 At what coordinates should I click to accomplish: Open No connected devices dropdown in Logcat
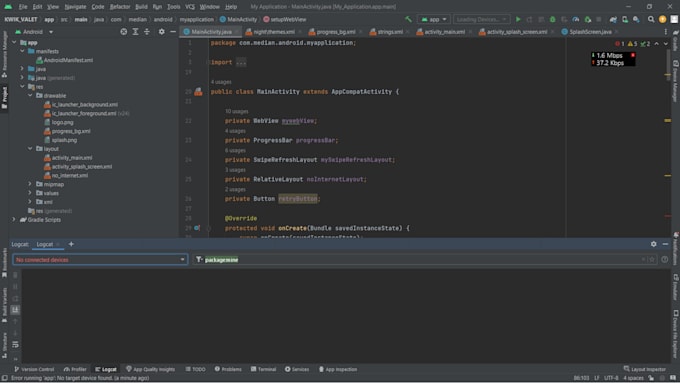click(x=100, y=259)
